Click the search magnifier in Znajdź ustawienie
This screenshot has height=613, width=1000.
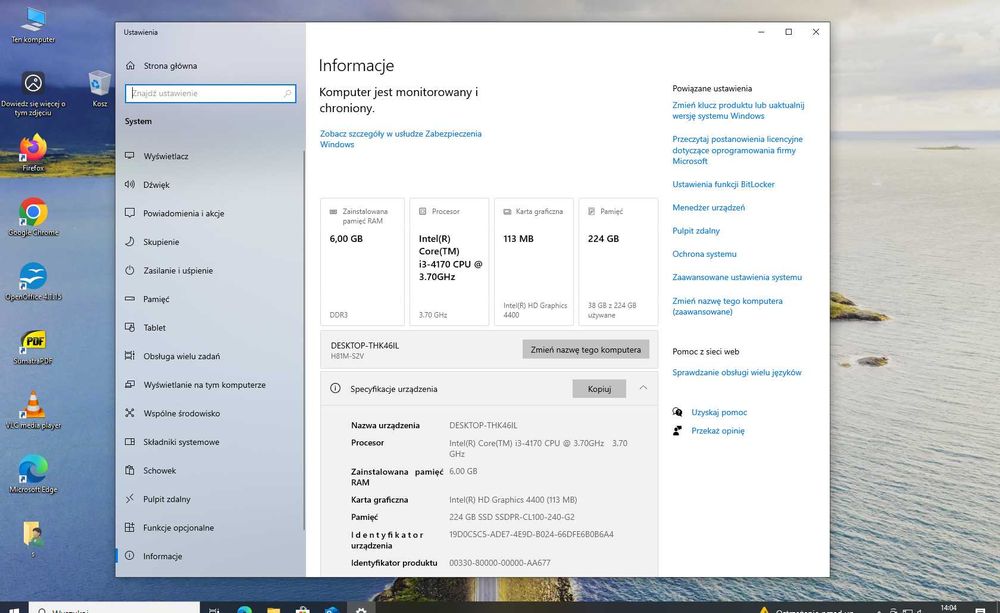coord(288,93)
